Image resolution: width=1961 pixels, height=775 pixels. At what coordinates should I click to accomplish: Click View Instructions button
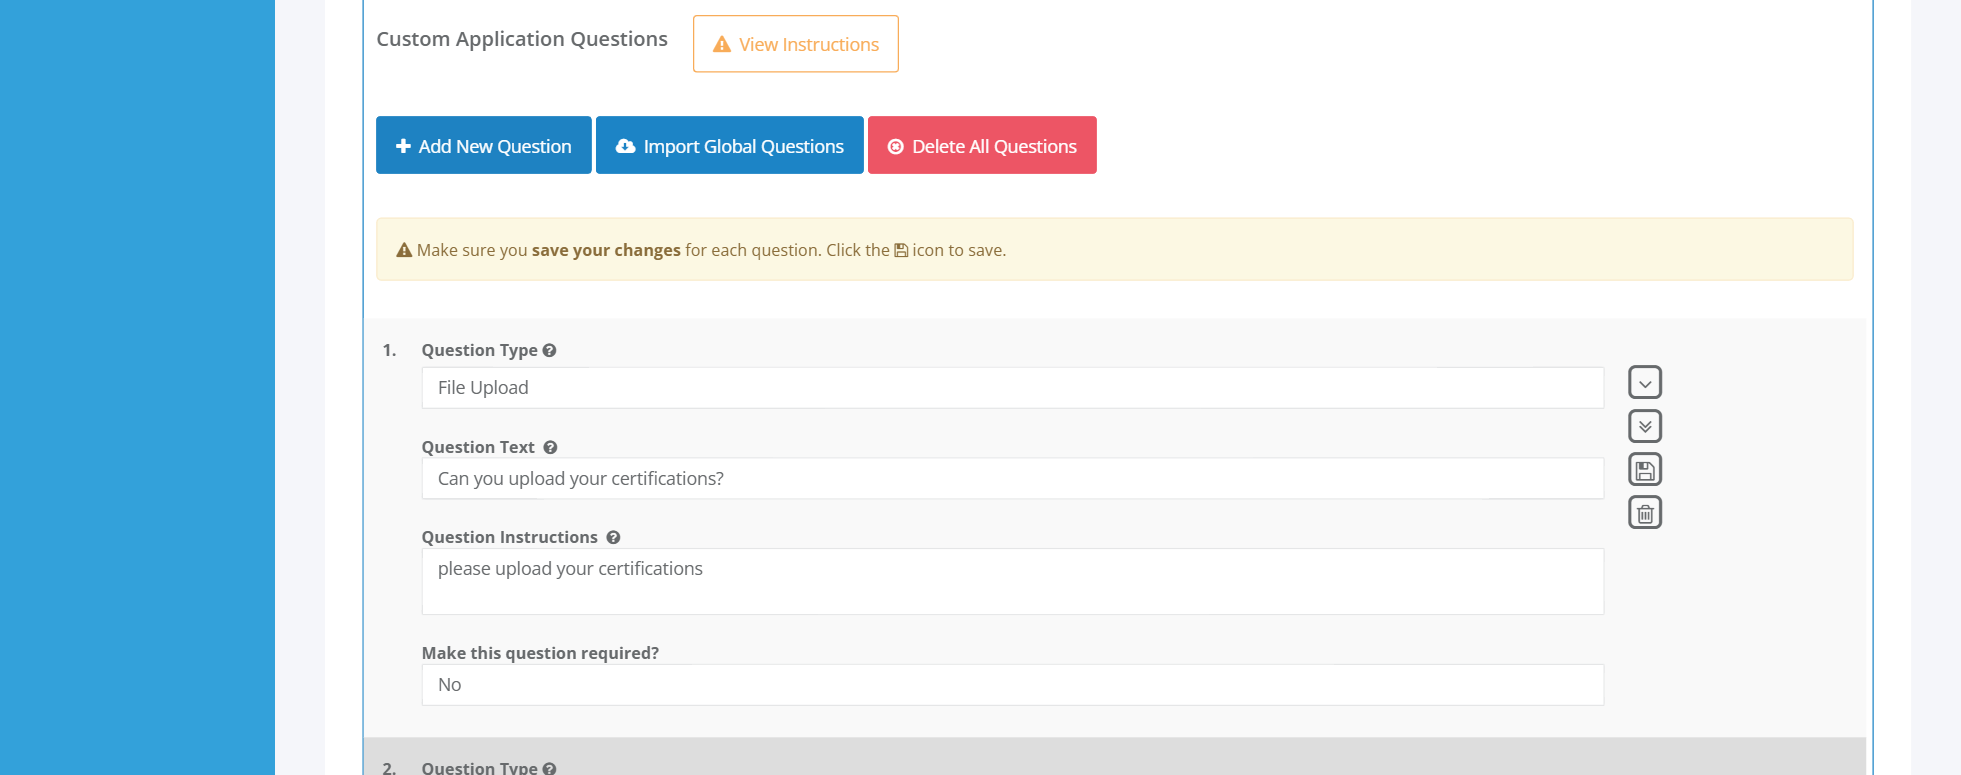796,44
